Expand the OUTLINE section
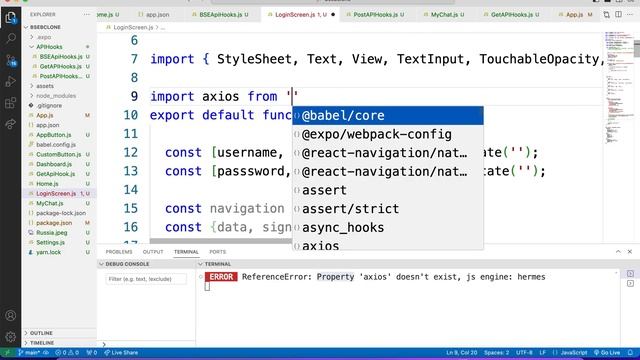 click(x=41, y=333)
